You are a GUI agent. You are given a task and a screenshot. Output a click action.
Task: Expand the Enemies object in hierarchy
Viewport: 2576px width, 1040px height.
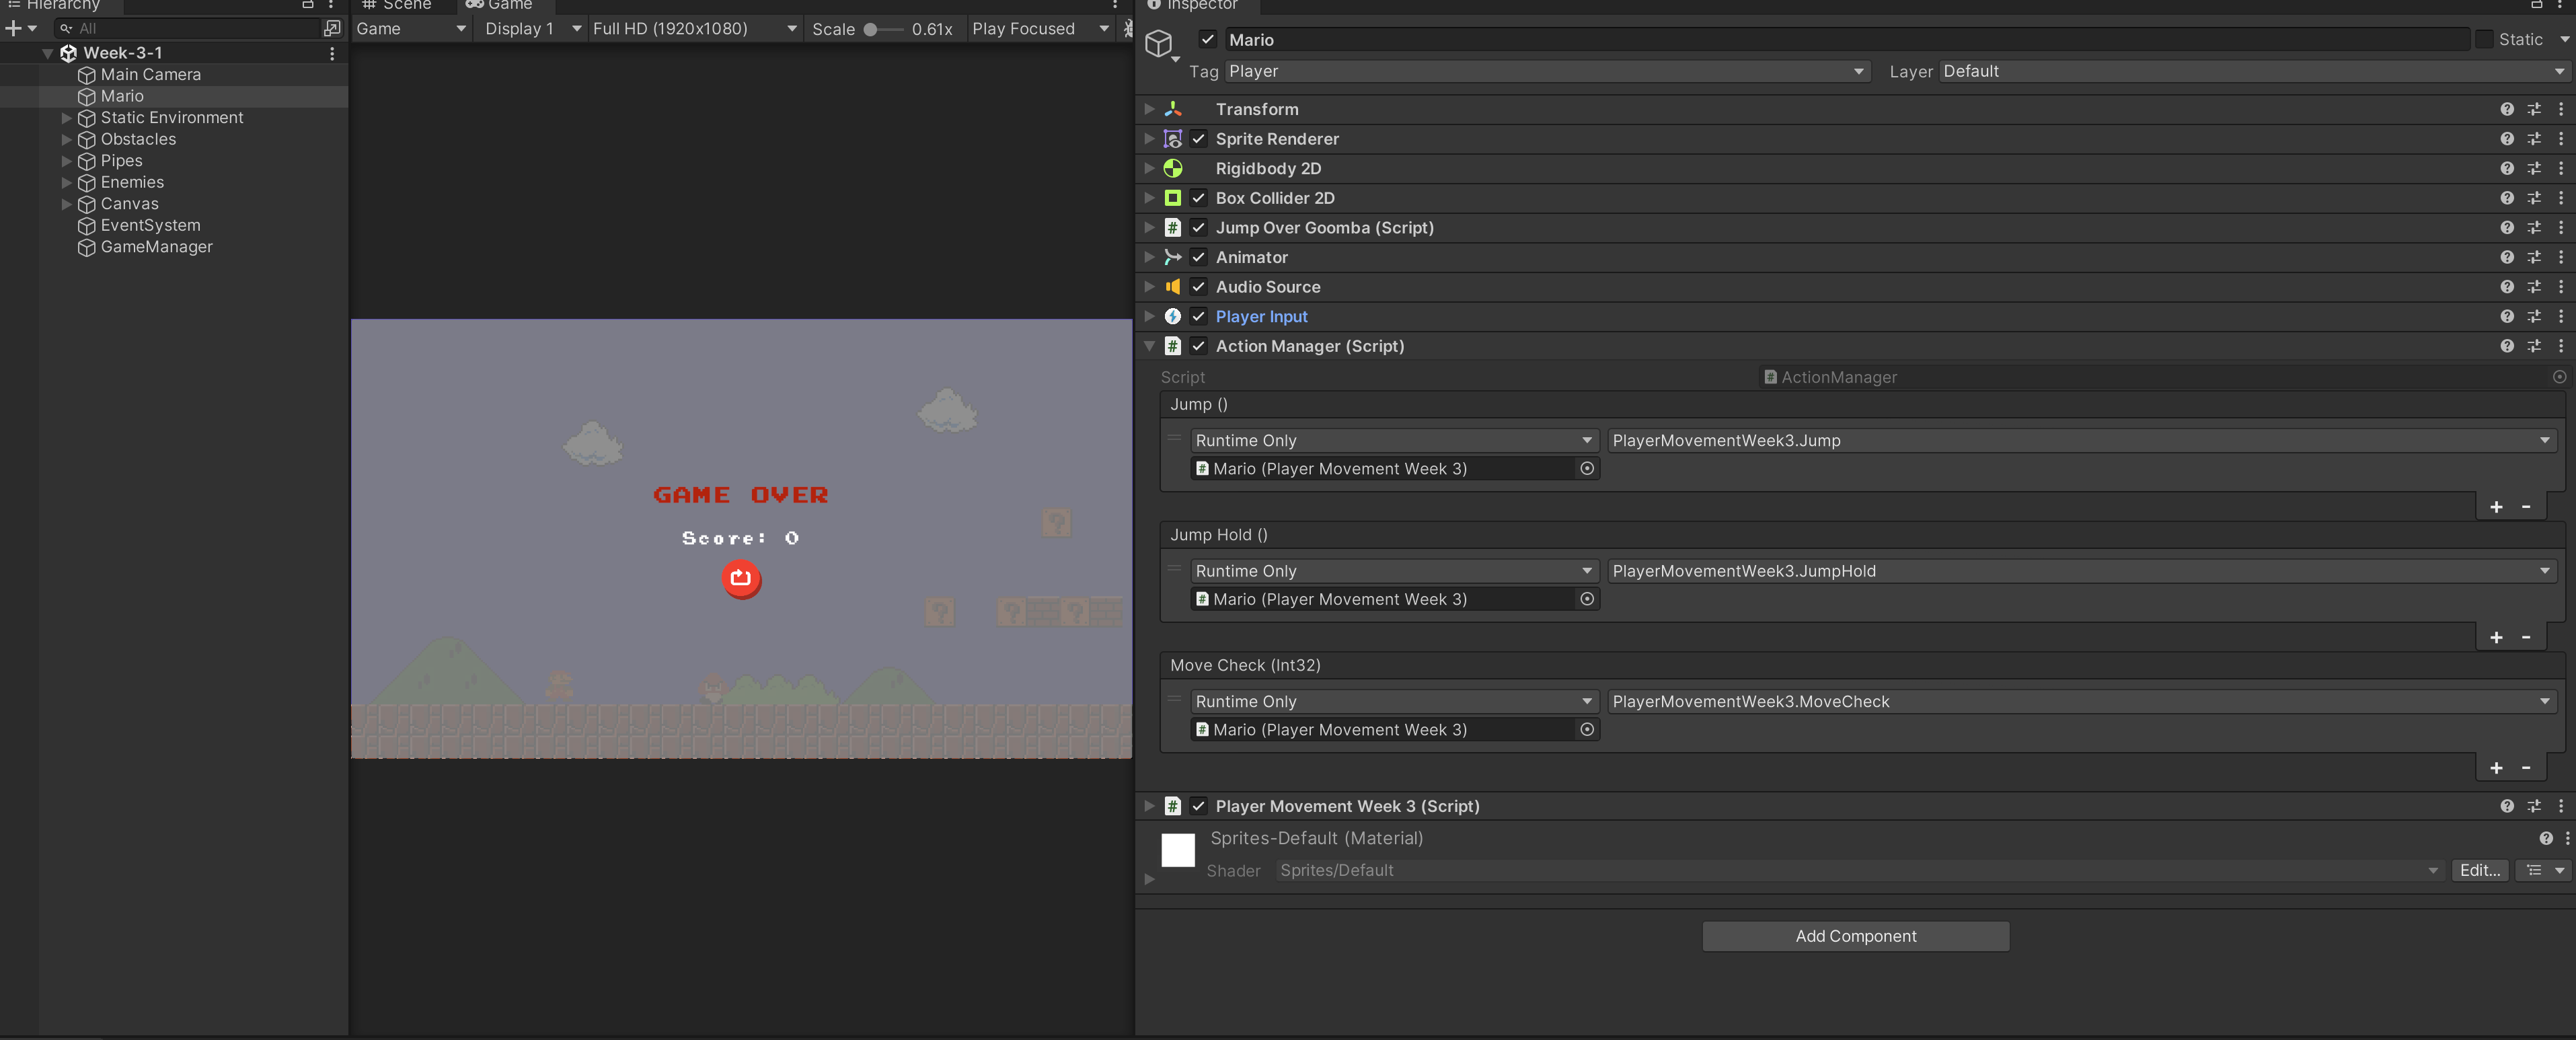tap(67, 182)
